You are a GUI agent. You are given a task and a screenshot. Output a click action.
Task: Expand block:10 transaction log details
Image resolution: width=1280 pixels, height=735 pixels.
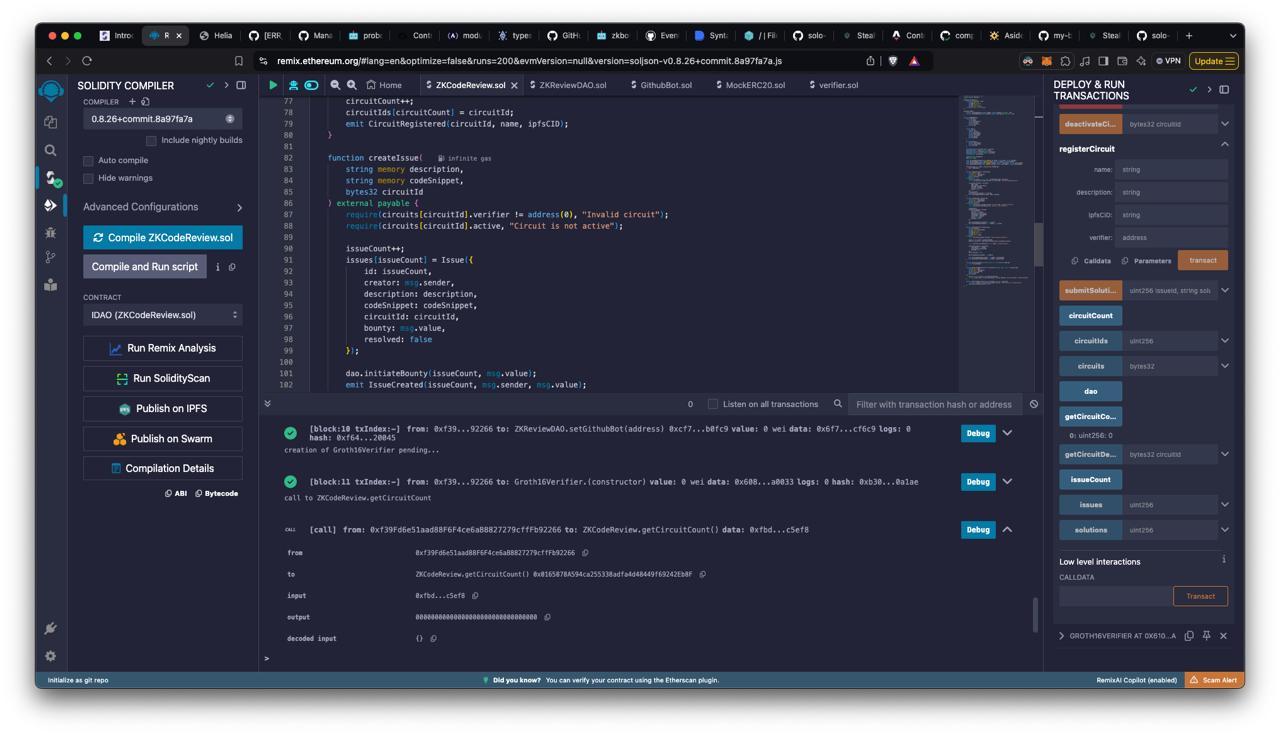click(1007, 433)
